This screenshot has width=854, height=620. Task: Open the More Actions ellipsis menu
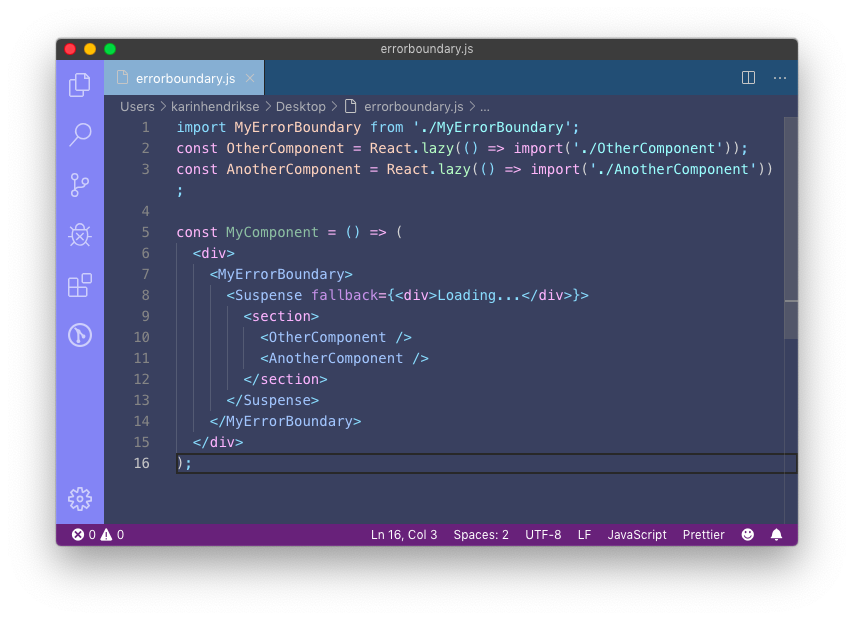click(x=779, y=77)
